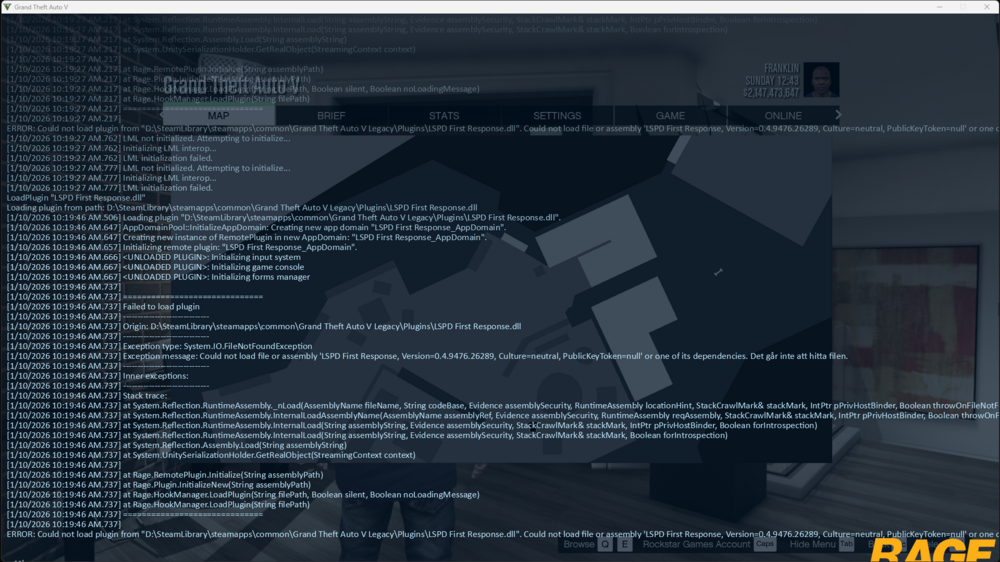Click the Rockstar Games Account hint label
Viewport: 1000px width, 562px height.
click(x=696, y=544)
